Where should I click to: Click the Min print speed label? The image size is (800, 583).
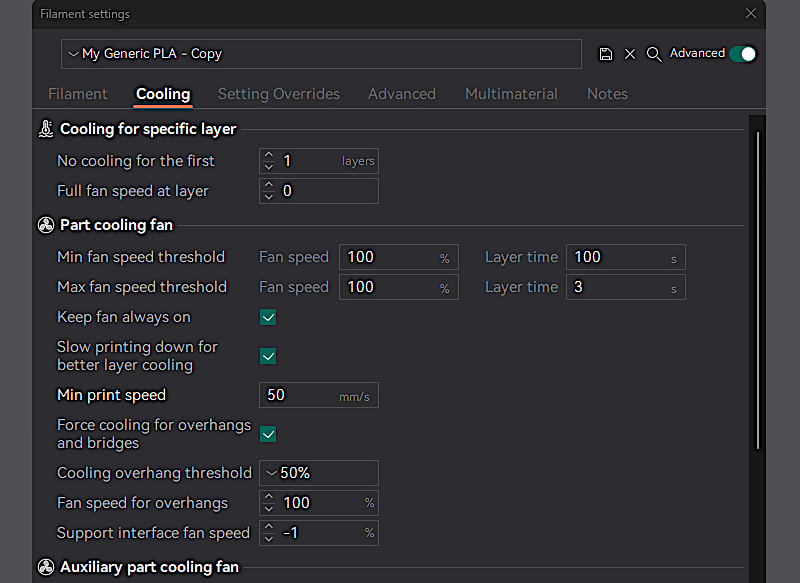click(x=111, y=395)
